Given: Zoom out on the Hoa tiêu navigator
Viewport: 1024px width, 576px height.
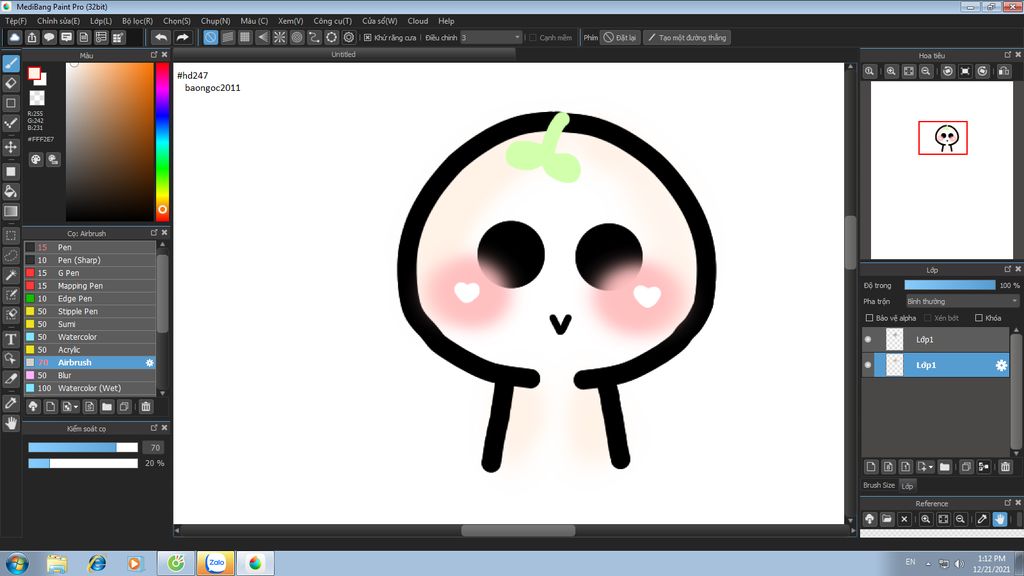Looking at the screenshot, I should tap(926, 71).
